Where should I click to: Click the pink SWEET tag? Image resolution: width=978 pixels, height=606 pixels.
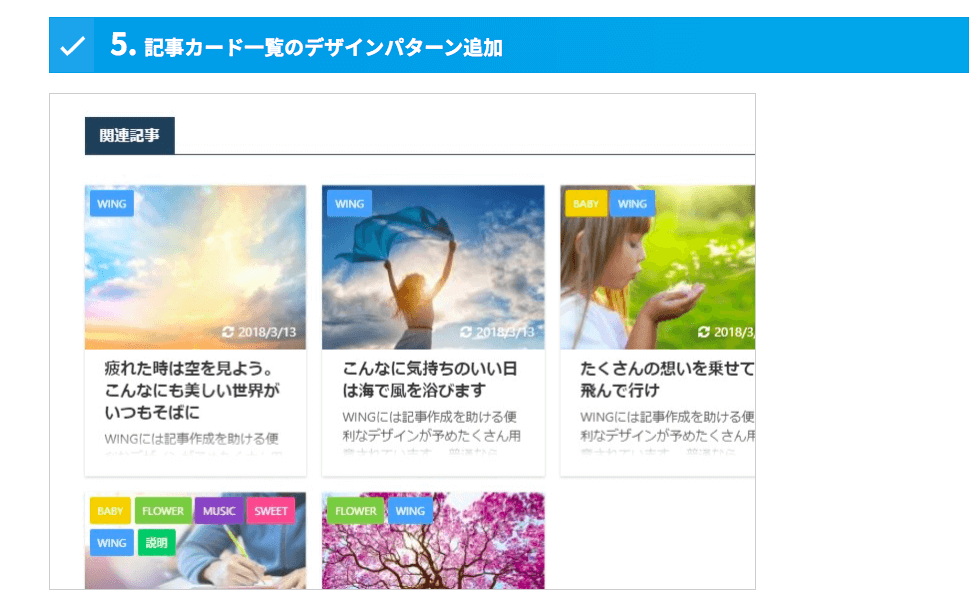click(x=271, y=511)
